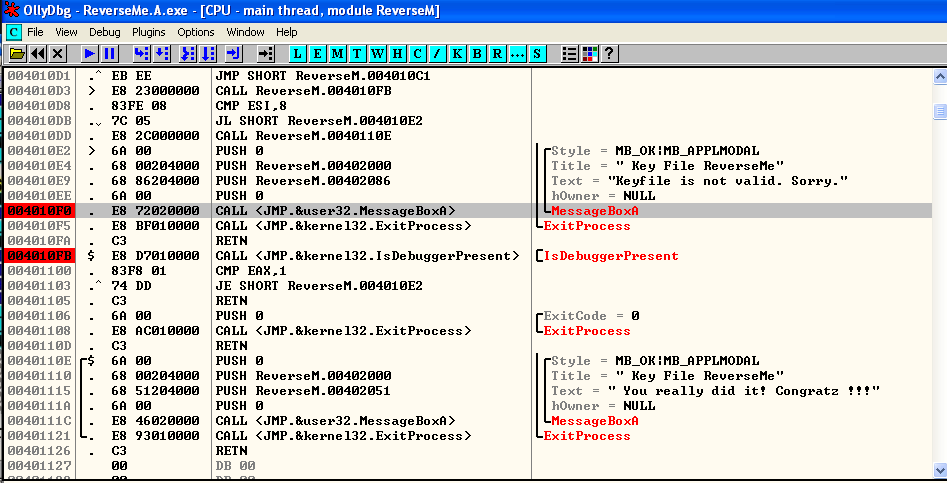The width and height of the screenshot is (947, 483).
Task: Click scroll up arrow of disassembly pane
Action: coord(940,77)
